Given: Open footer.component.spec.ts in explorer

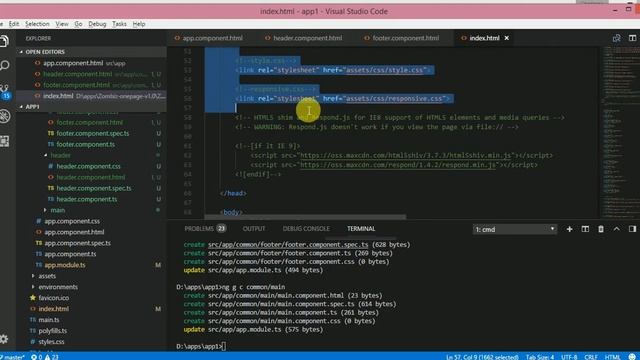Looking at the screenshot, I should [93, 133].
